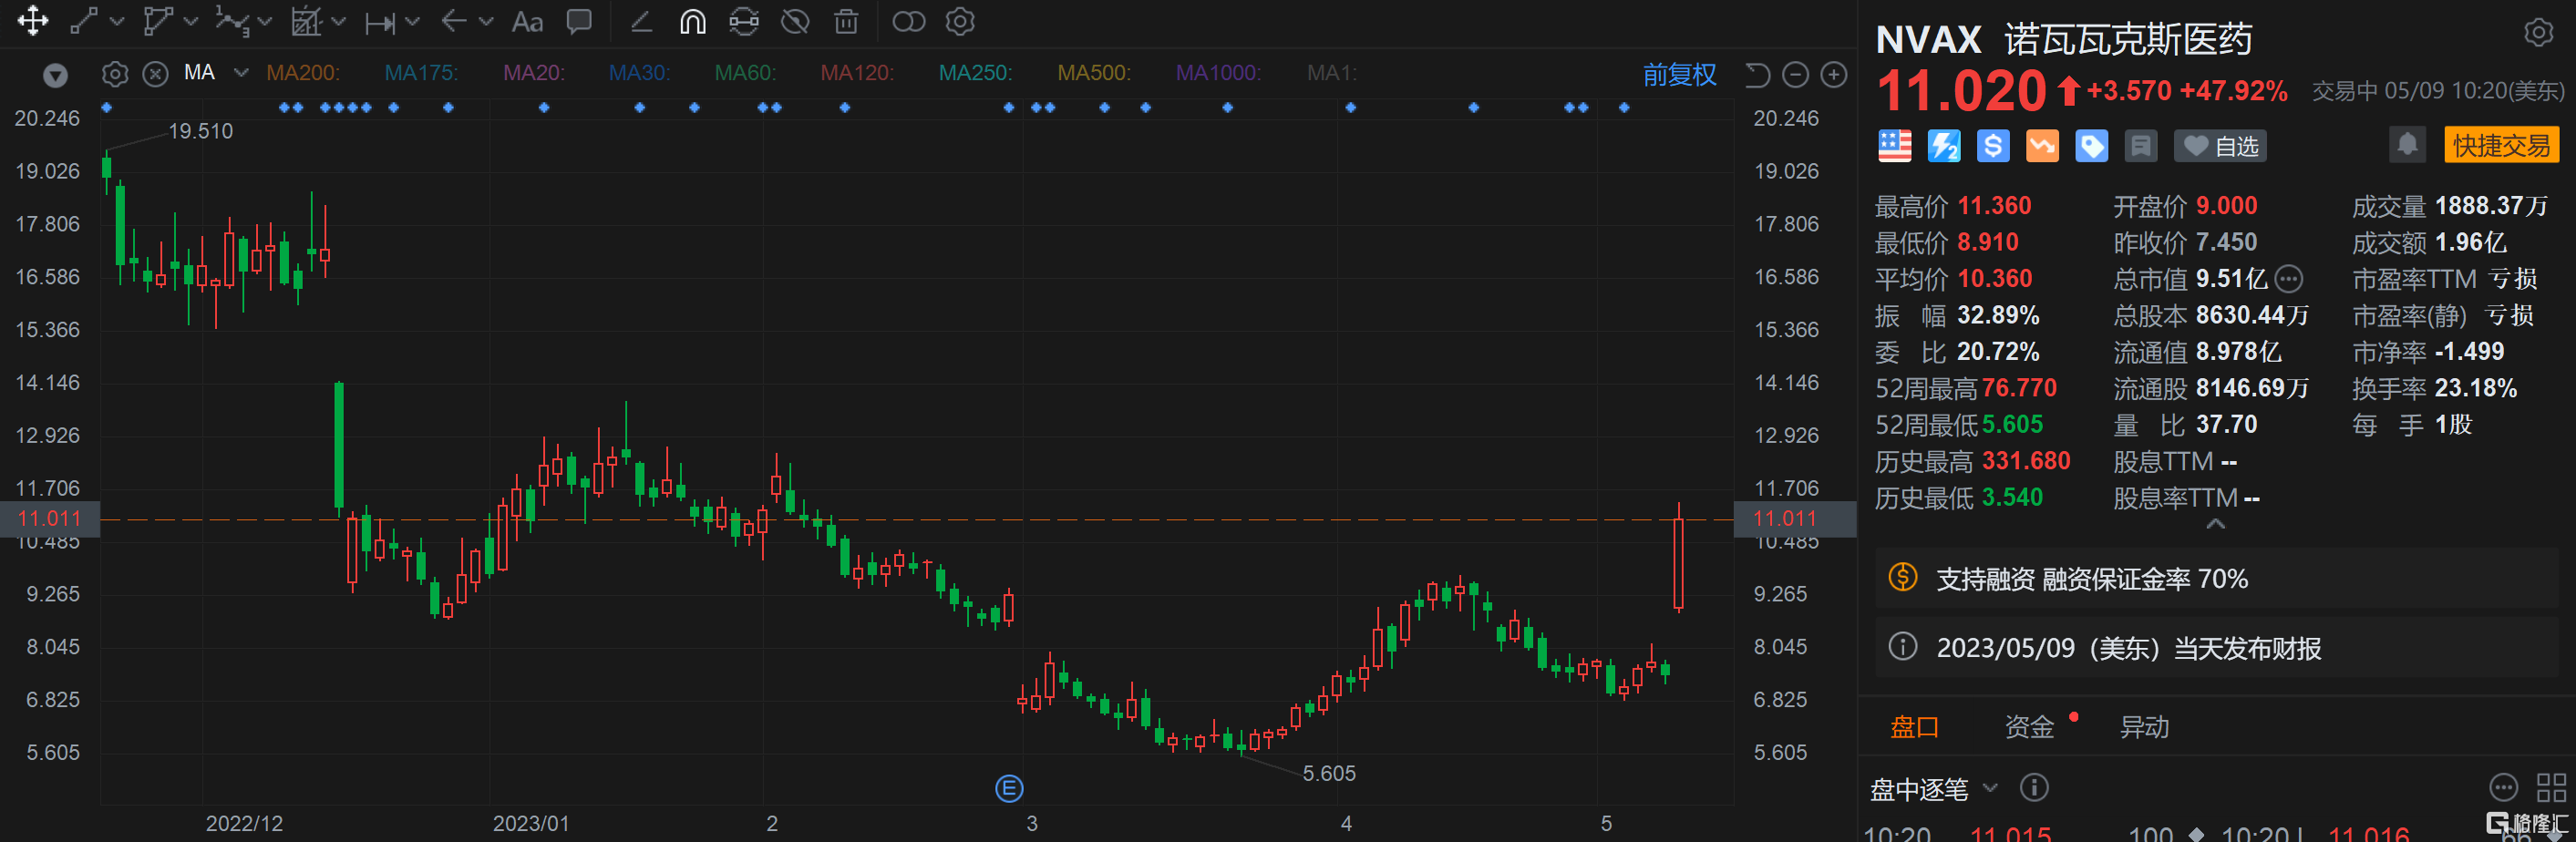Screen dimensions: 2576x842
Task: Toggle magnet snap mode
Action: click(692, 21)
